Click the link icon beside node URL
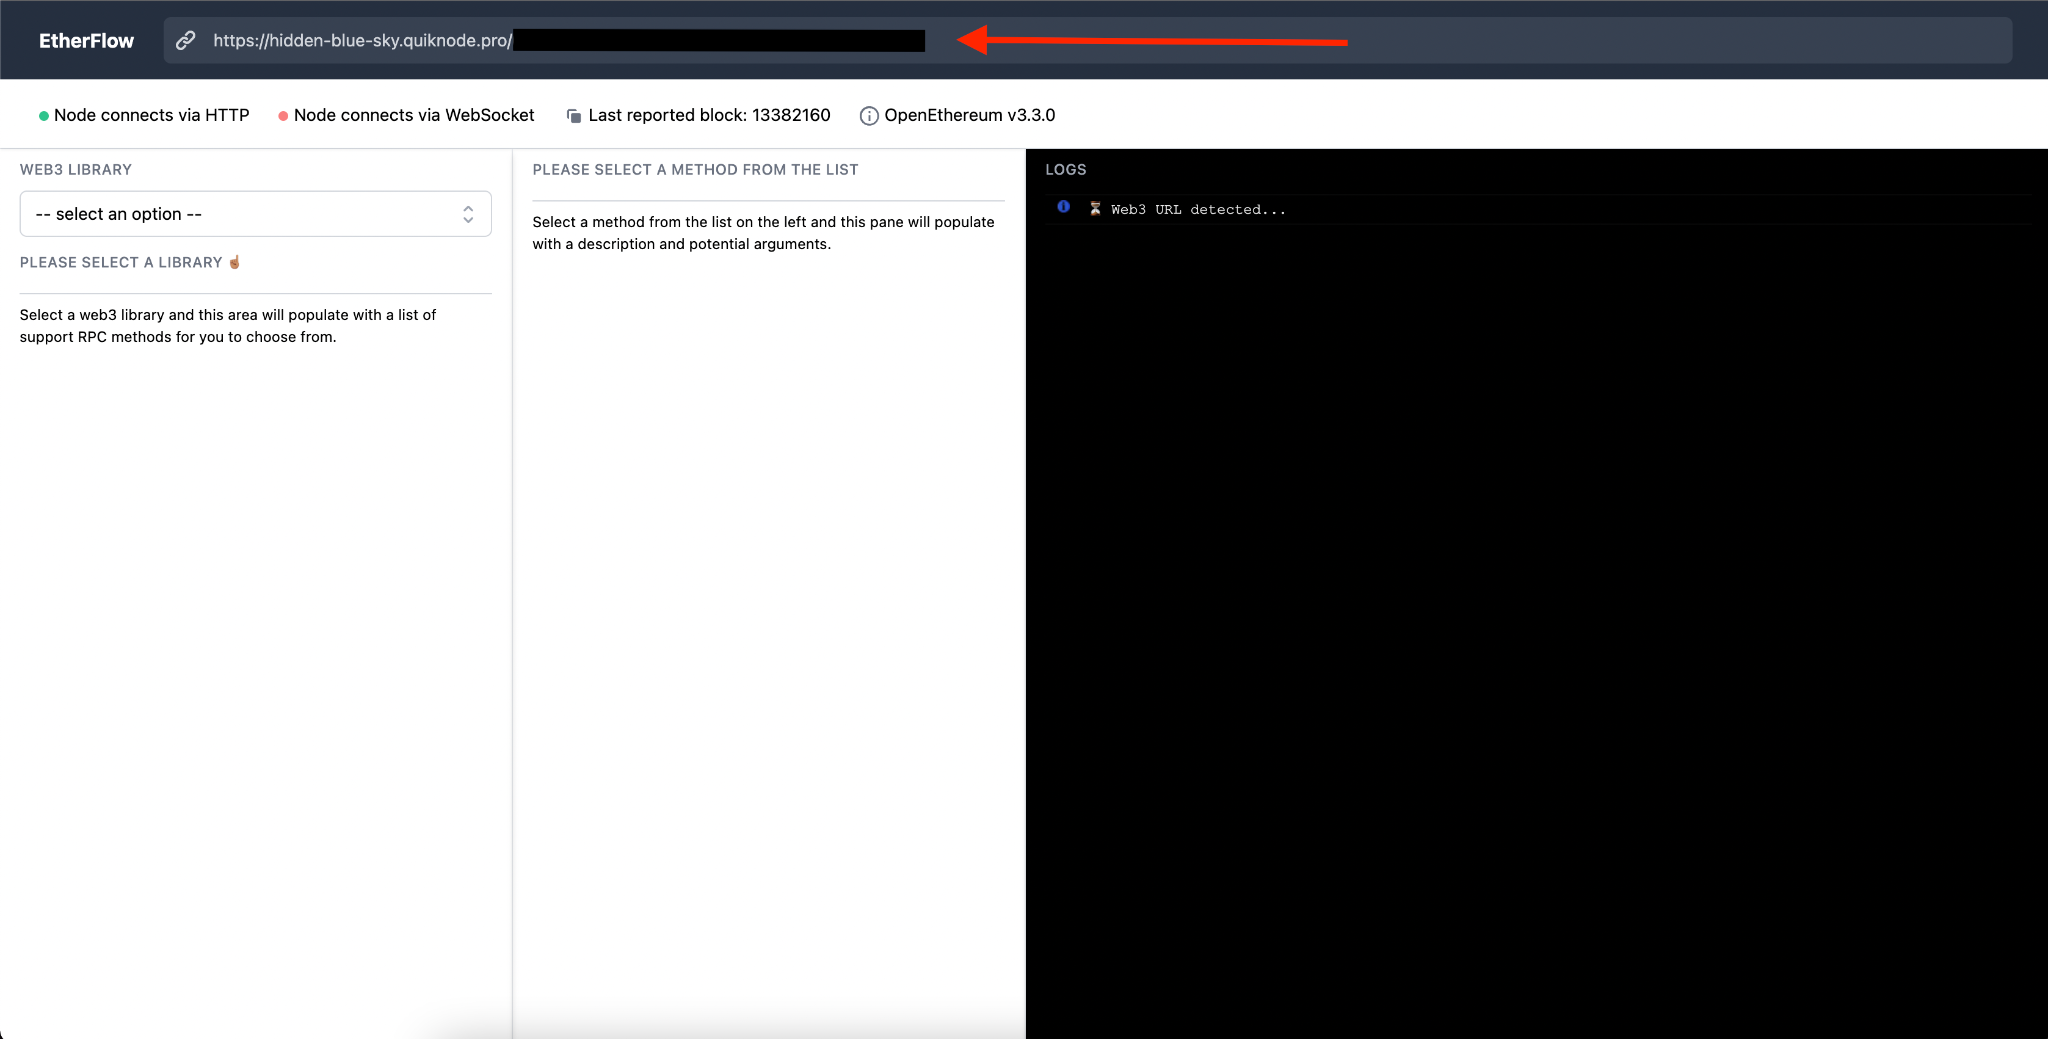Screen dimensions: 2048x1039 coord(186,41)
